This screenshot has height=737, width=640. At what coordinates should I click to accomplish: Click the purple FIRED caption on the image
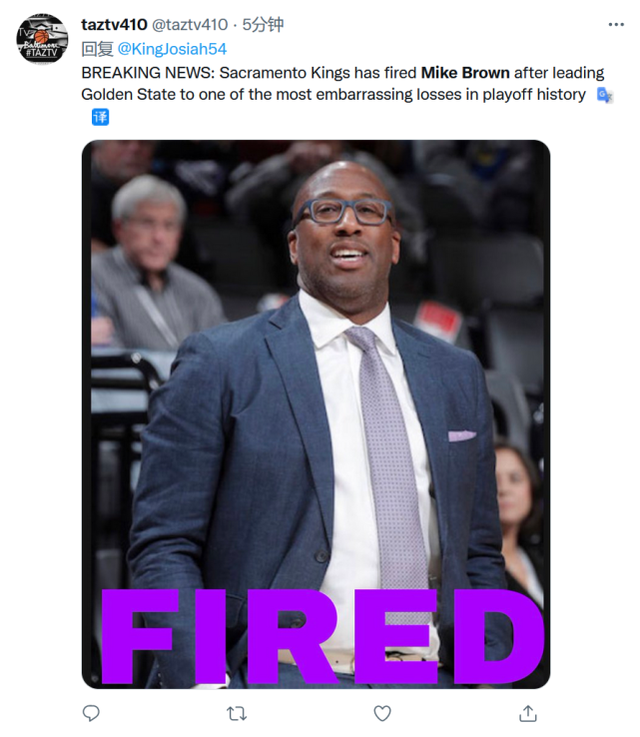[323, 636]
